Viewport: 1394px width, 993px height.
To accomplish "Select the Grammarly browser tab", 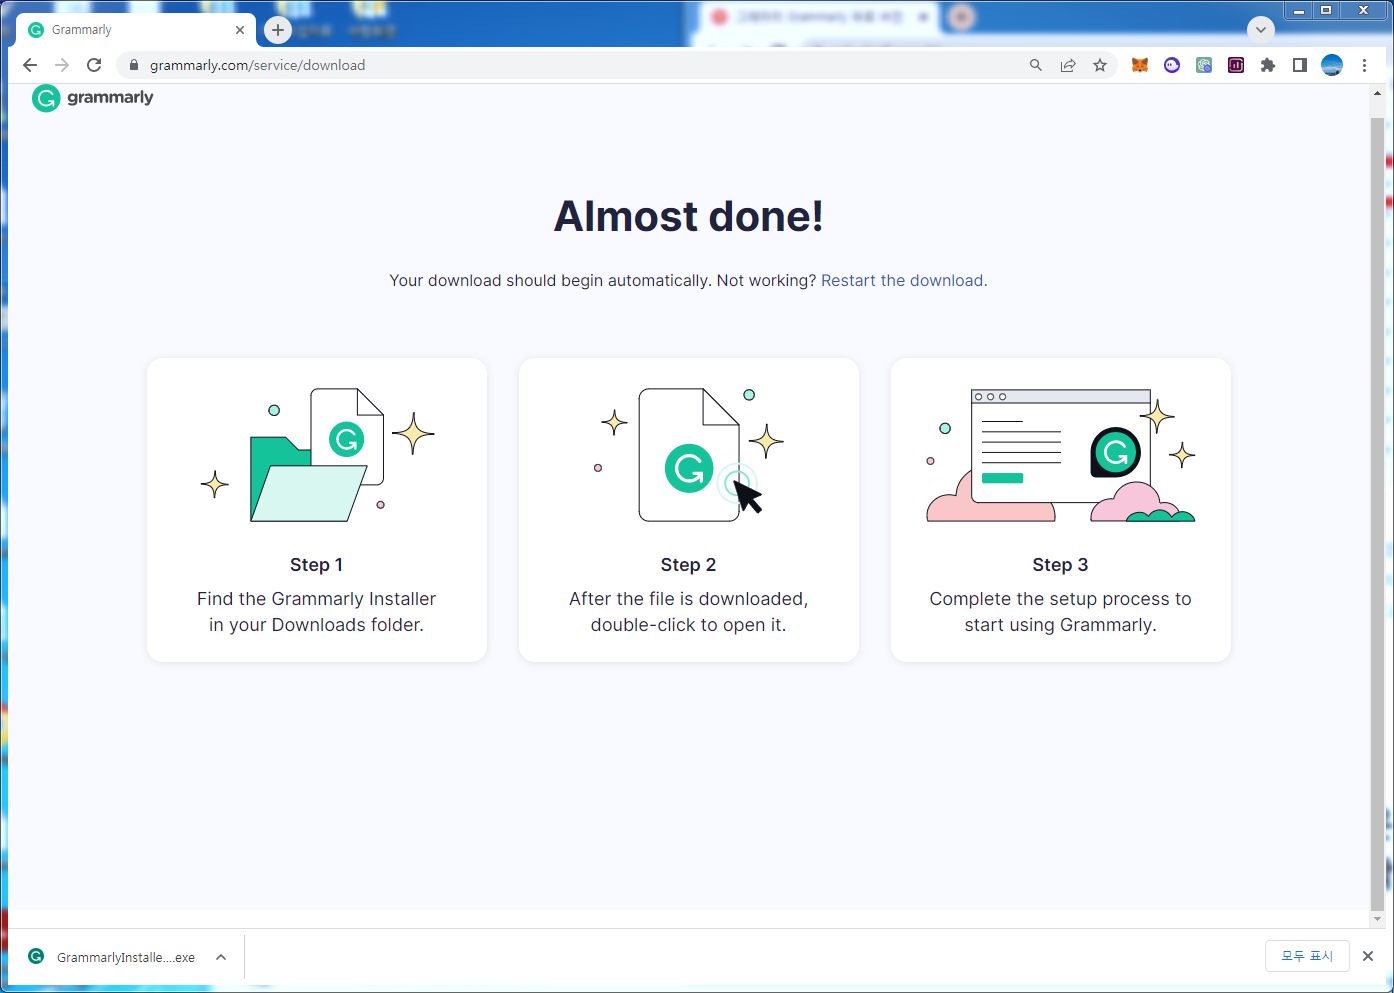I will click(137, 30).
